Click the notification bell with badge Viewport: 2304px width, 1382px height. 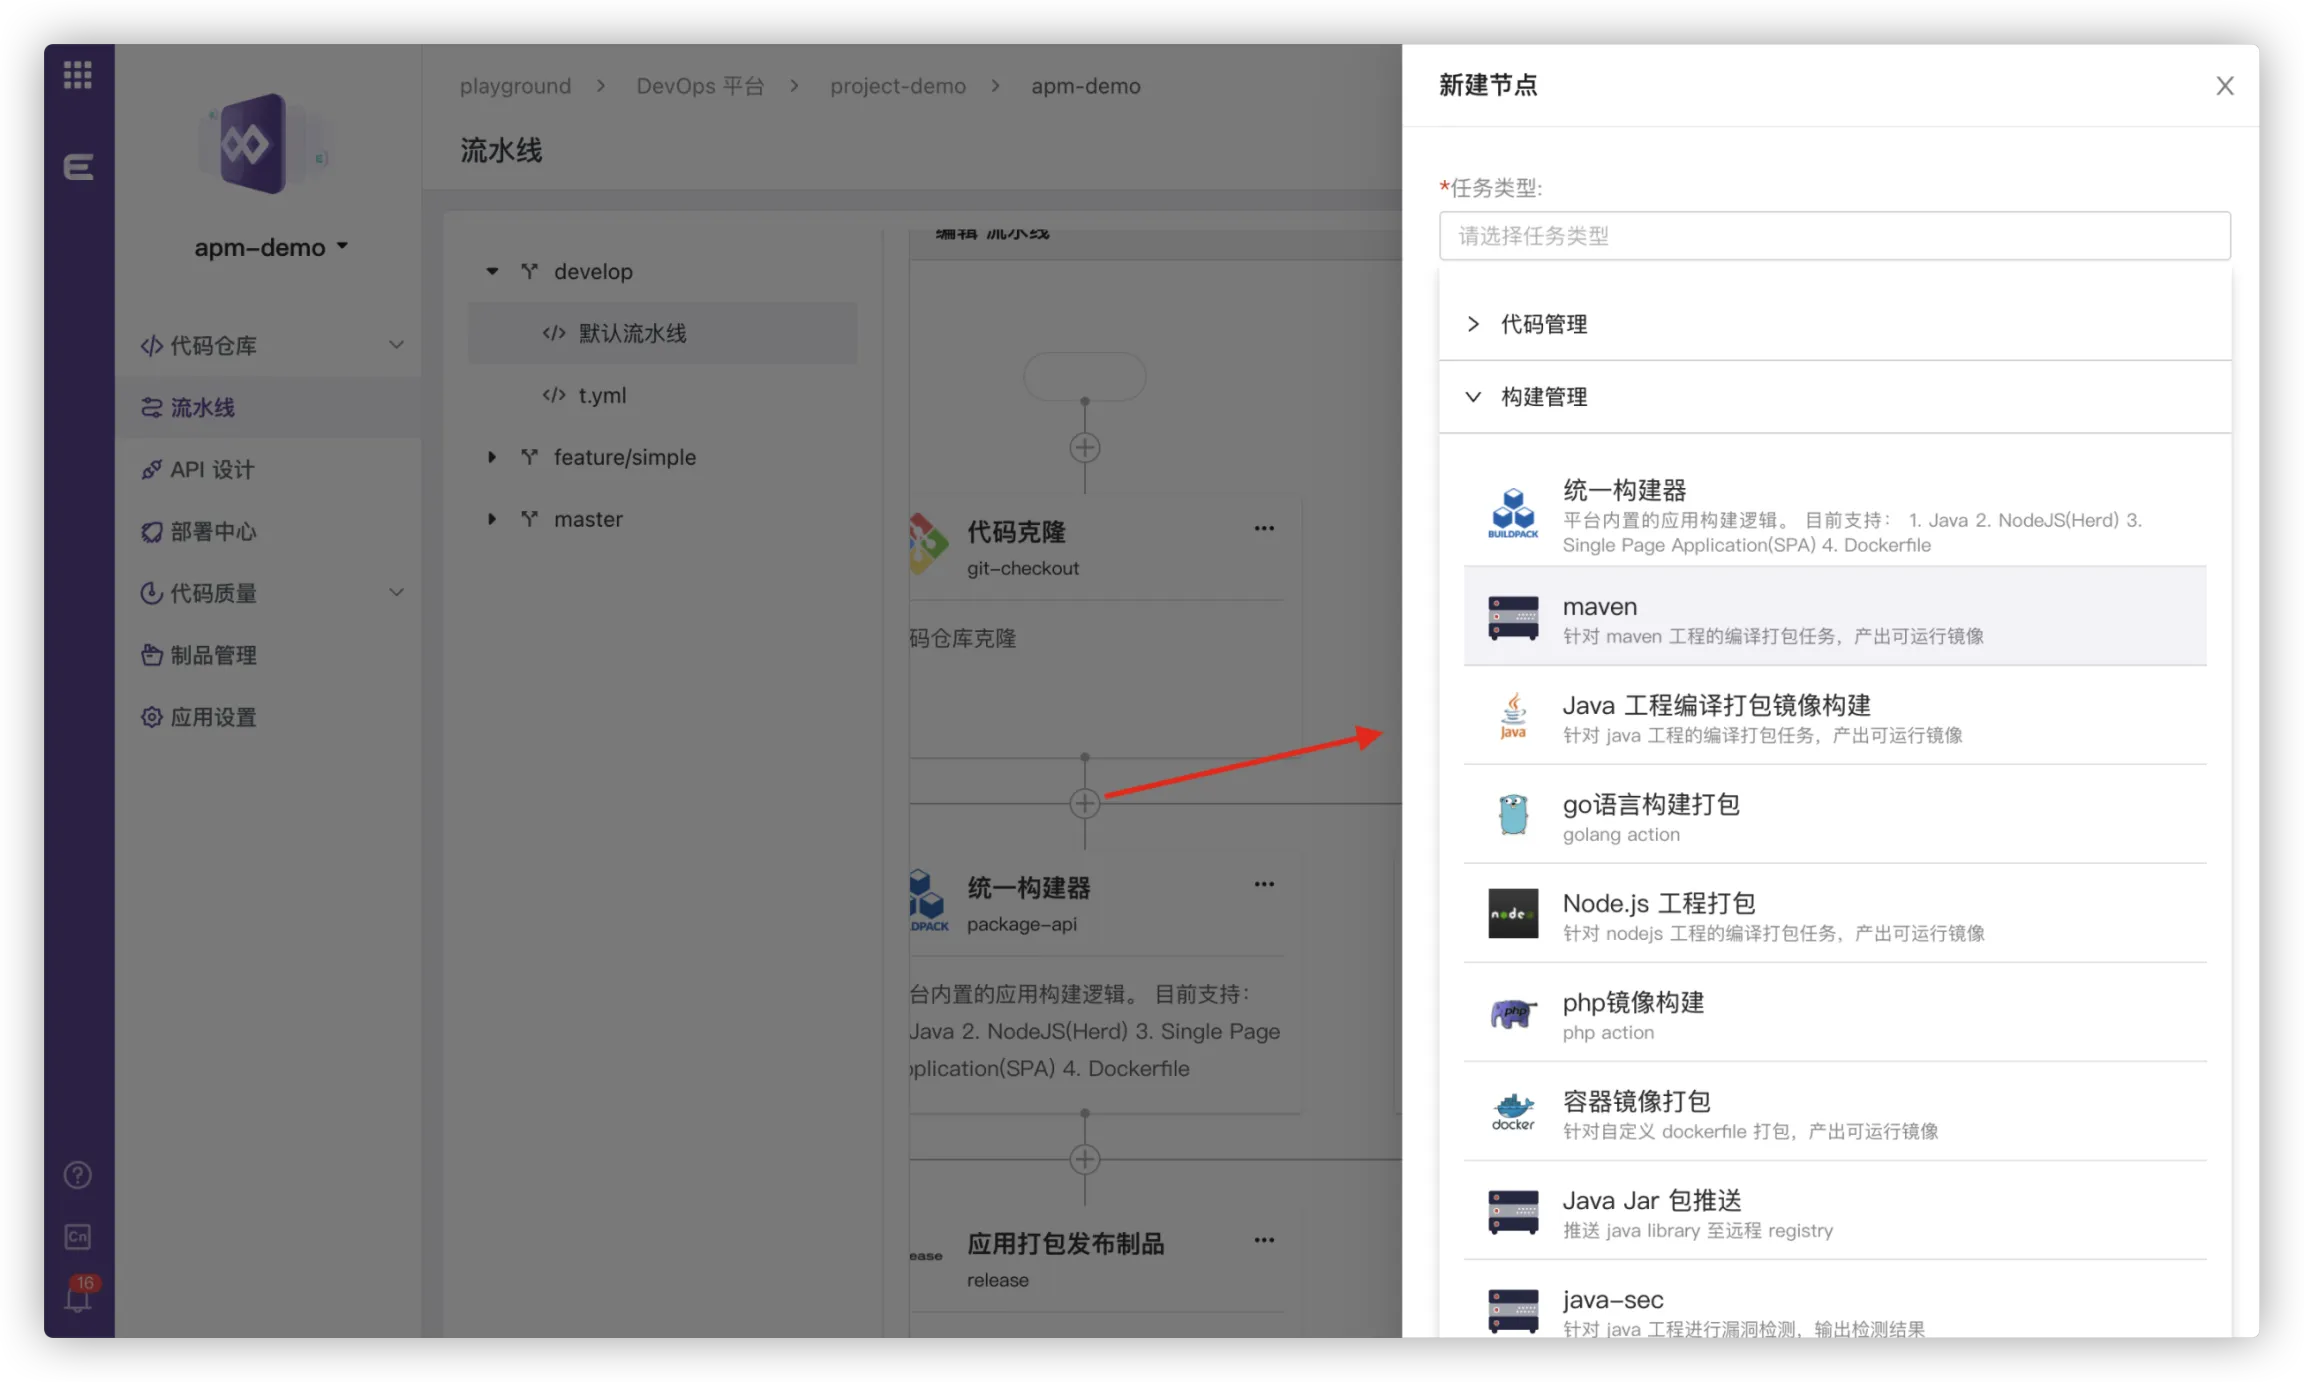click(78, 1297)
